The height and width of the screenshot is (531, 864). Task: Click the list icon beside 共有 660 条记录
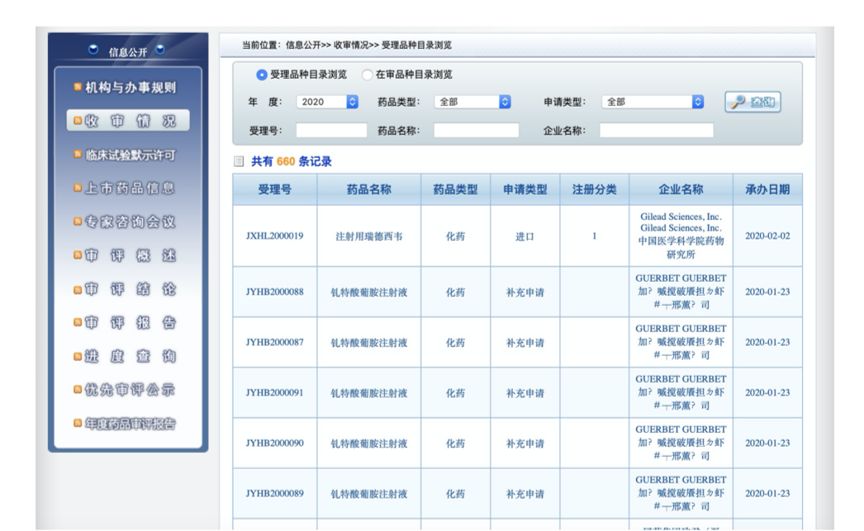point(238,161)
